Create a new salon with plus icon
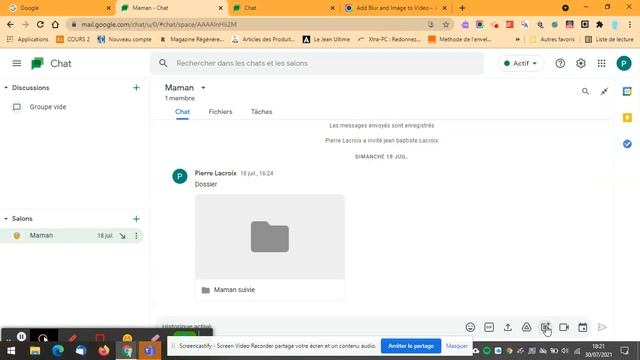The image size is (640, 360). [136, 219]
